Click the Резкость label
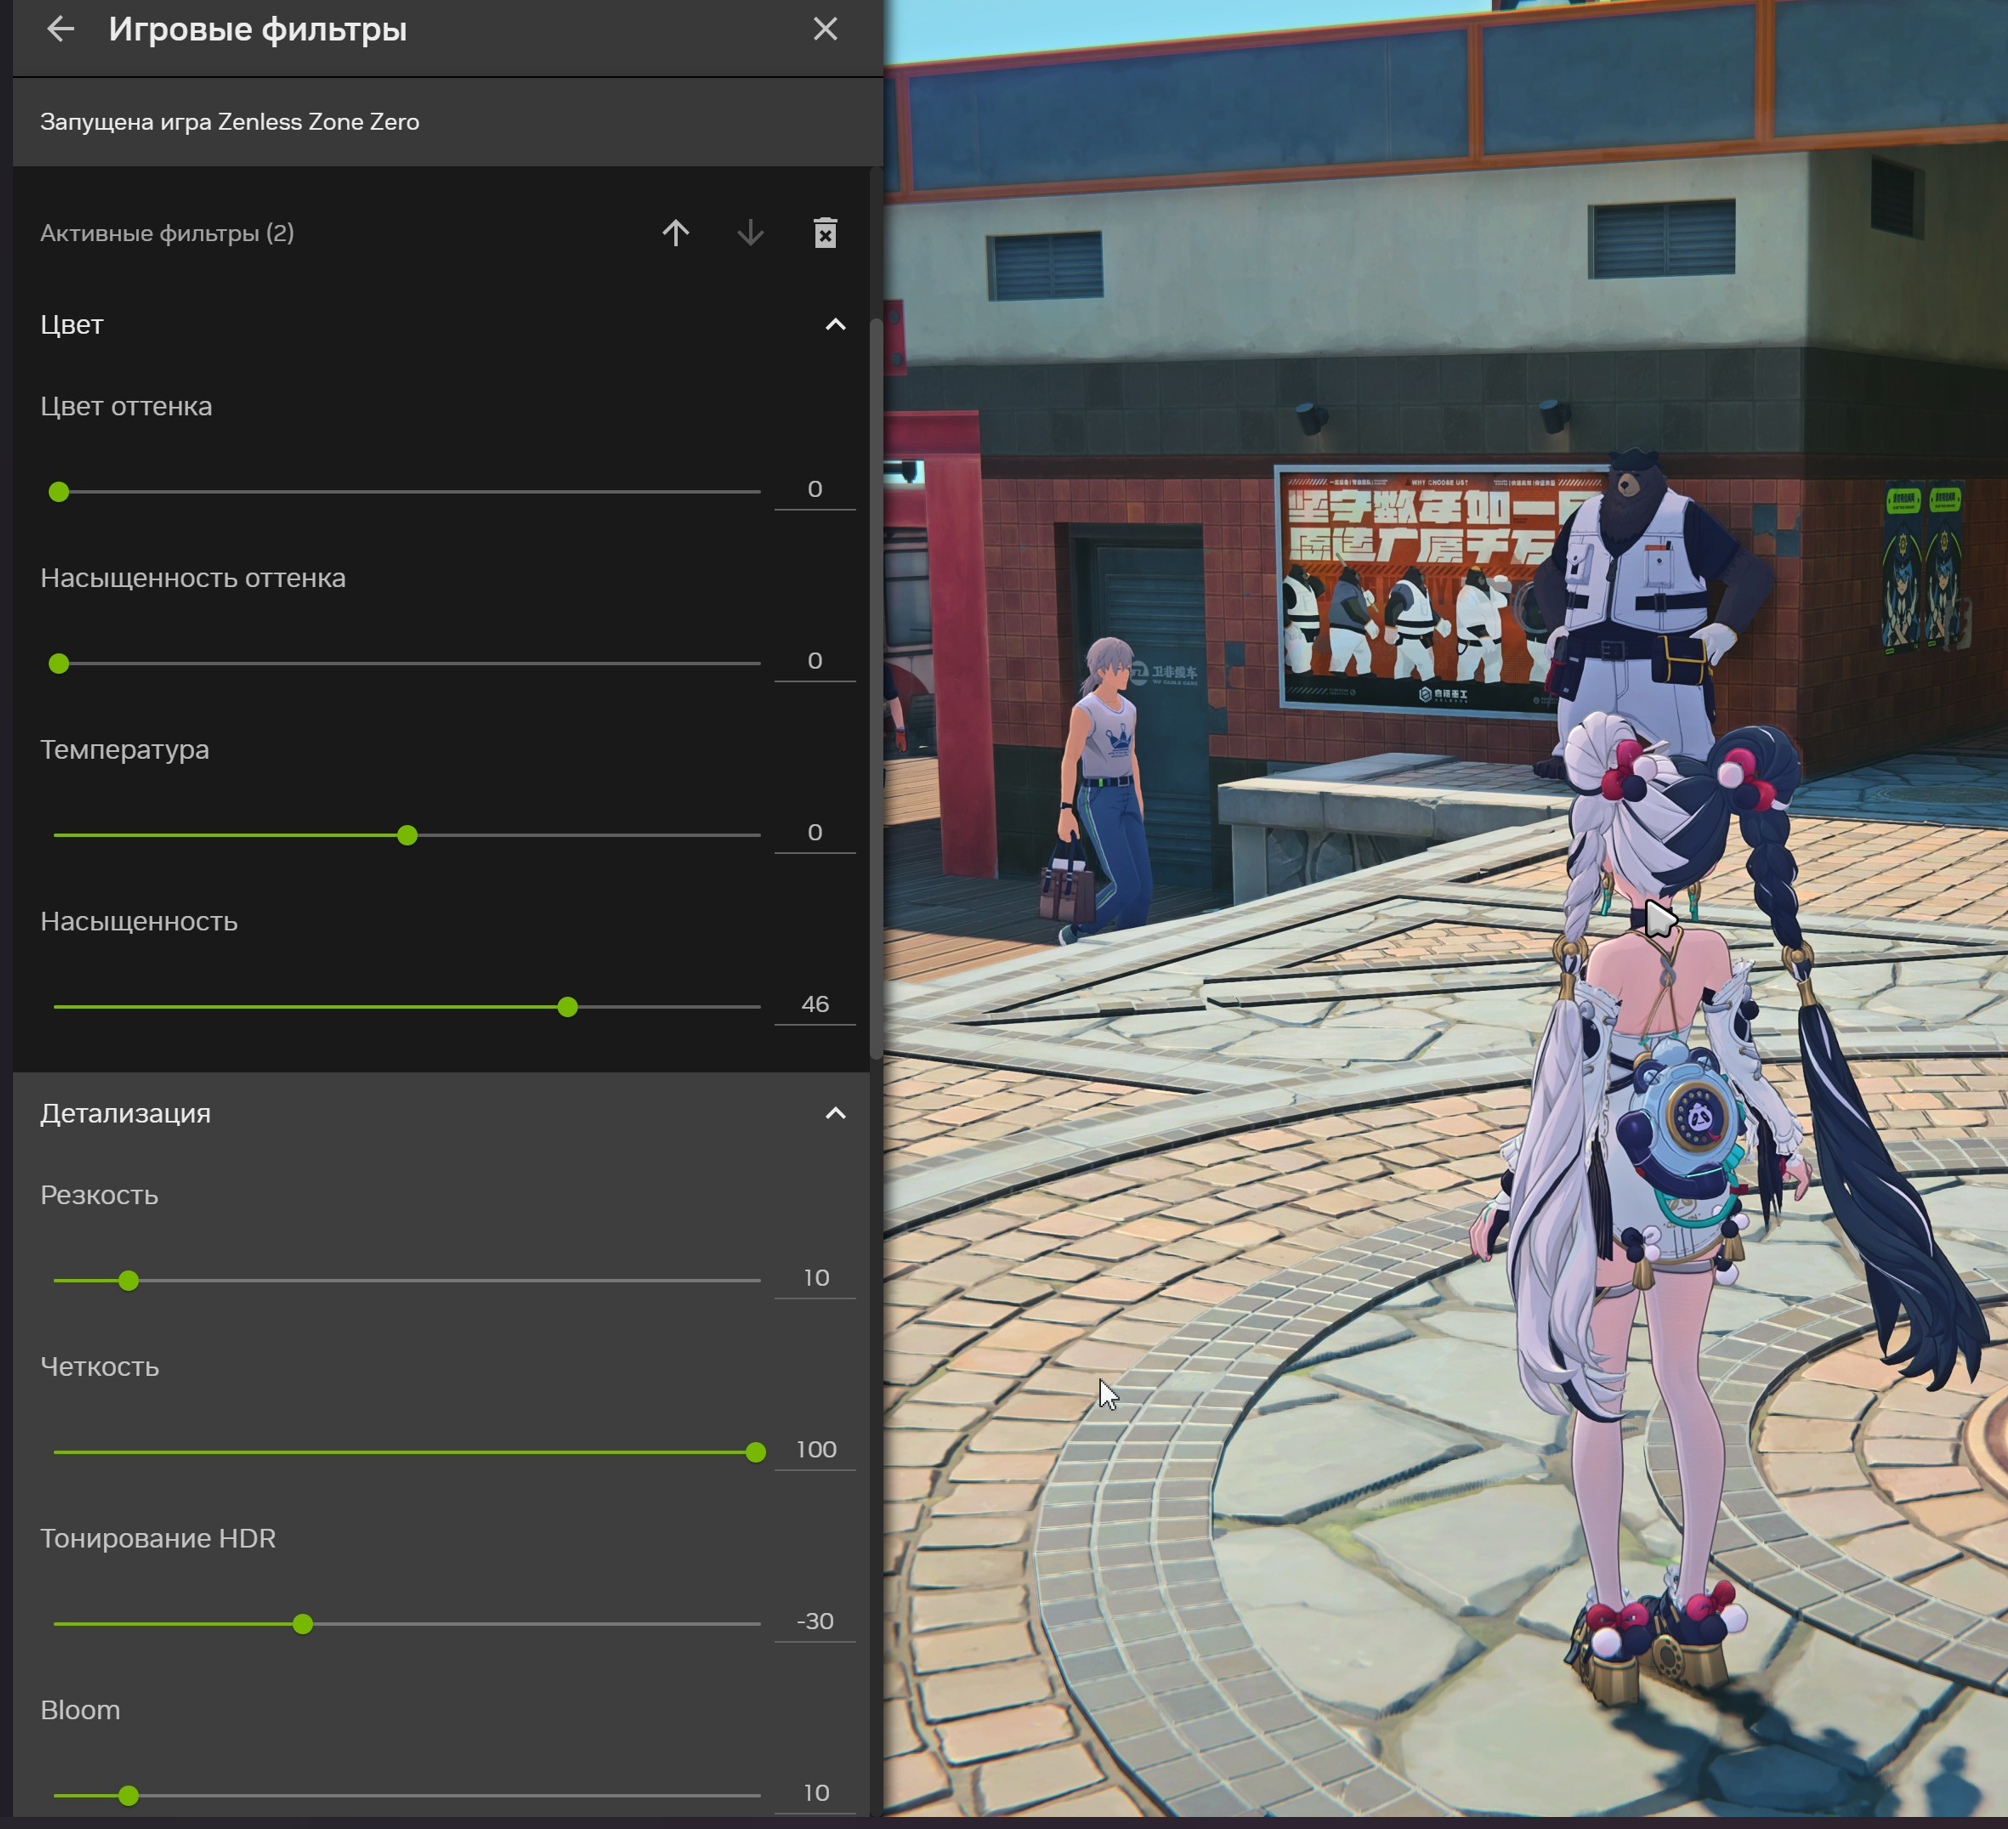Image resolution: width=2008 pixels, height=1829 pixels. click(99, 1195)
